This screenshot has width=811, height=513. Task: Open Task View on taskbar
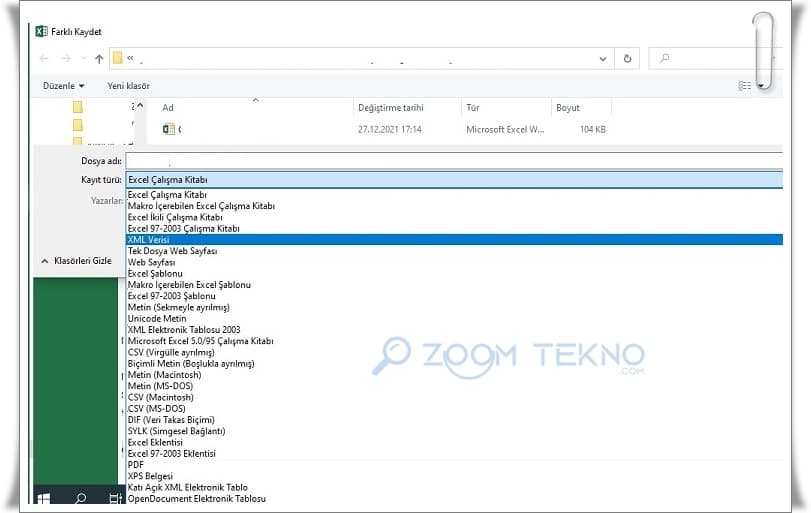(116, 499)
